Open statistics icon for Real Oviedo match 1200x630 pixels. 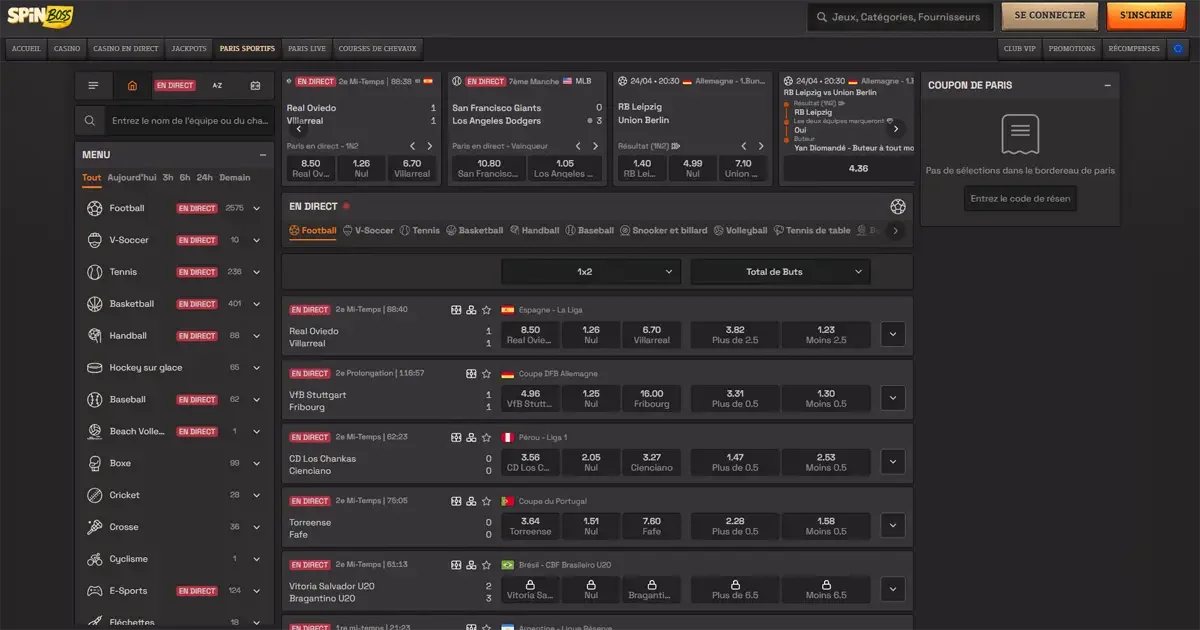click(456, 310)
